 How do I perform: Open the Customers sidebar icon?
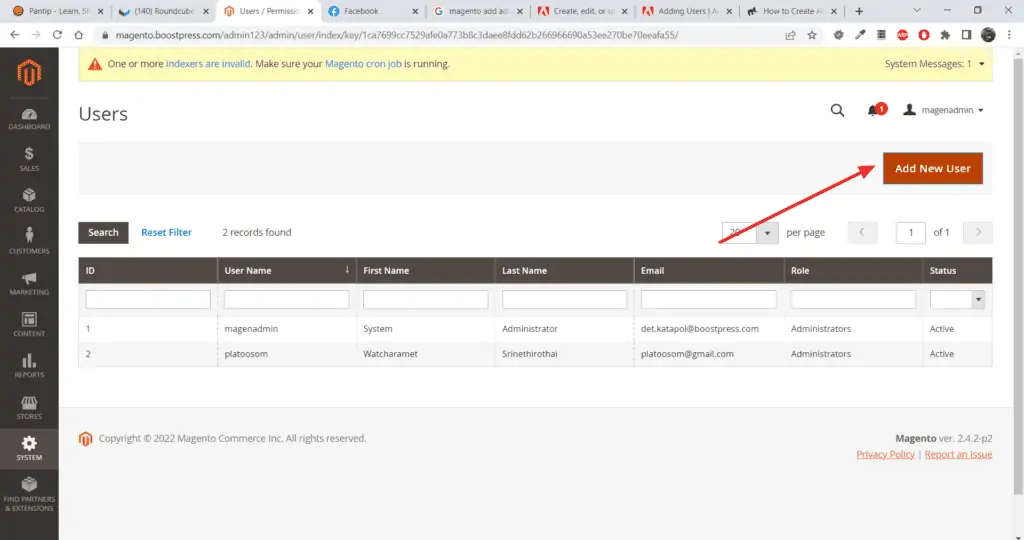coord(29,242)
